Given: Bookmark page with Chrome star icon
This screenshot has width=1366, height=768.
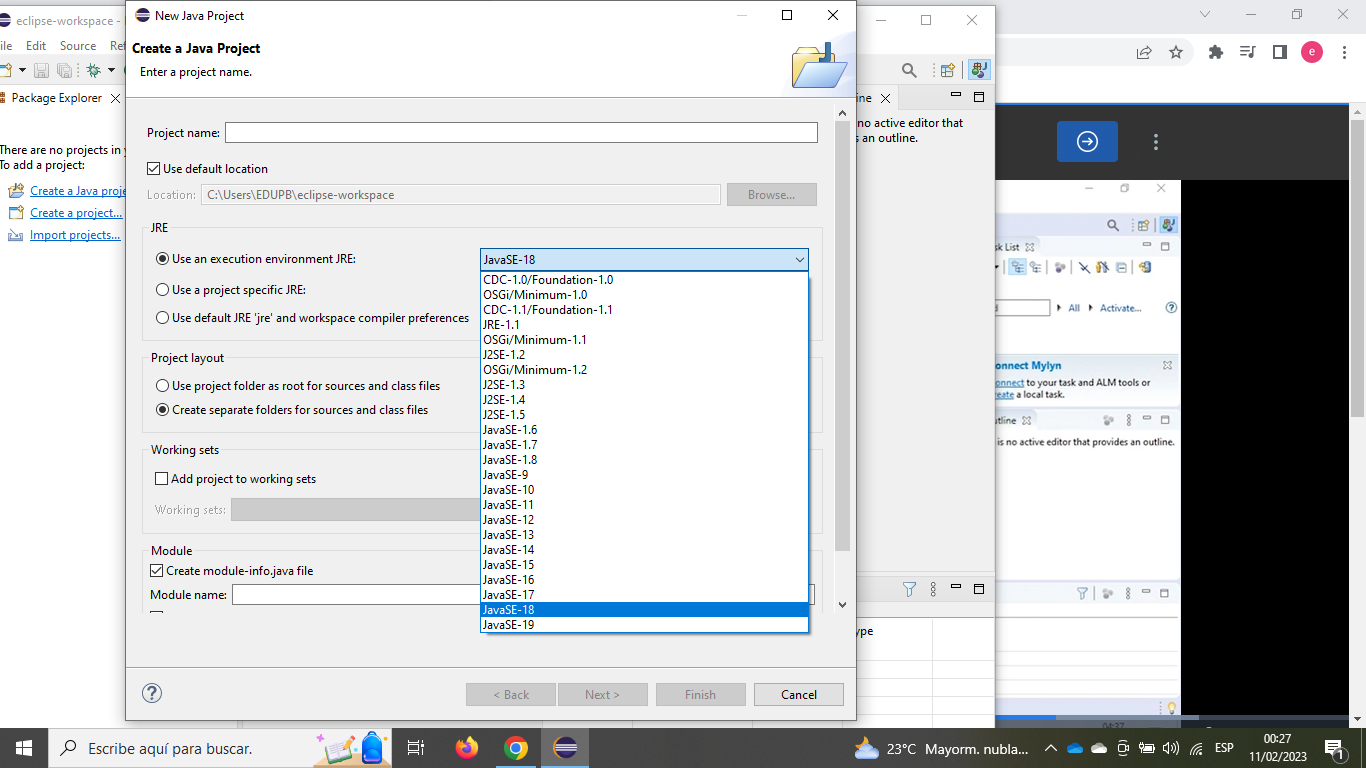Looking at the screenshot, I should tap(1176, 52).
